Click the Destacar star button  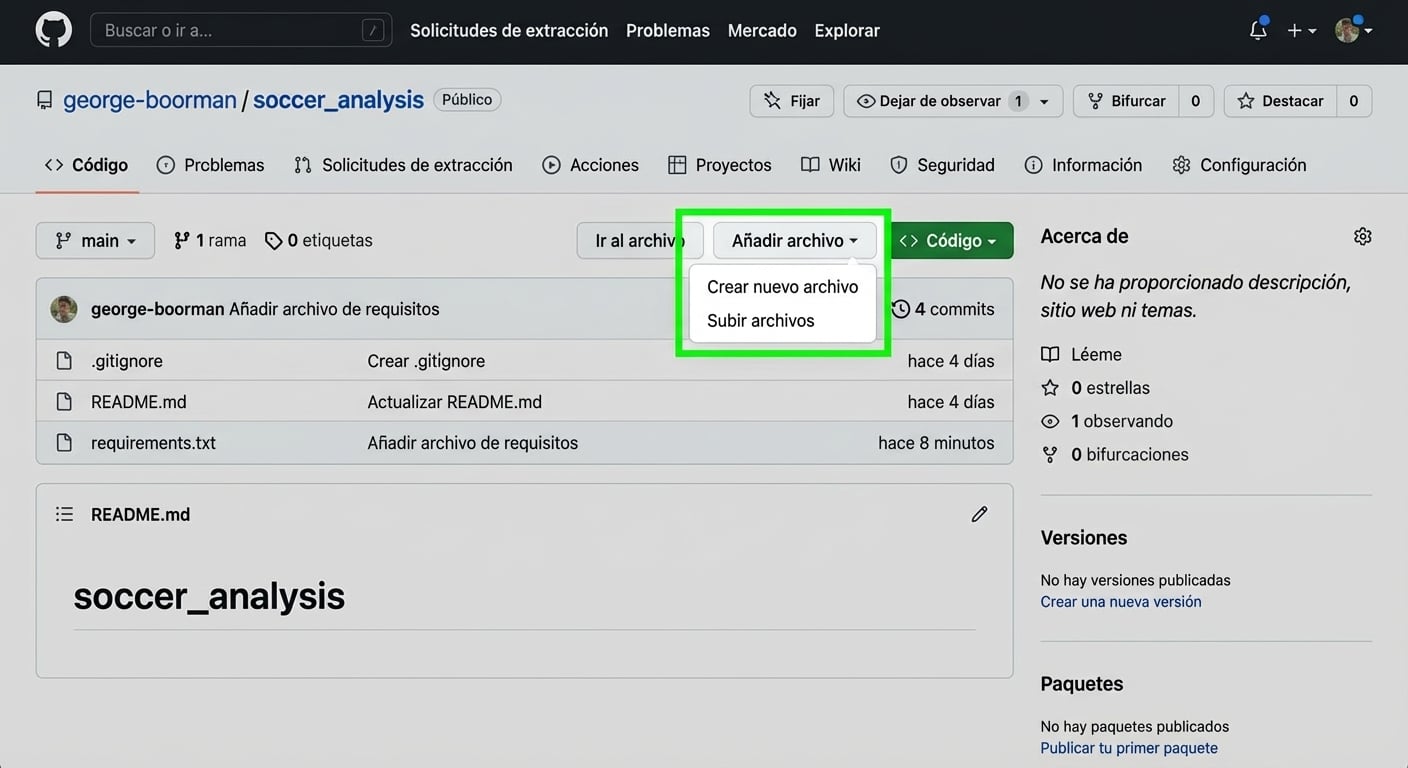point(1280,101)
